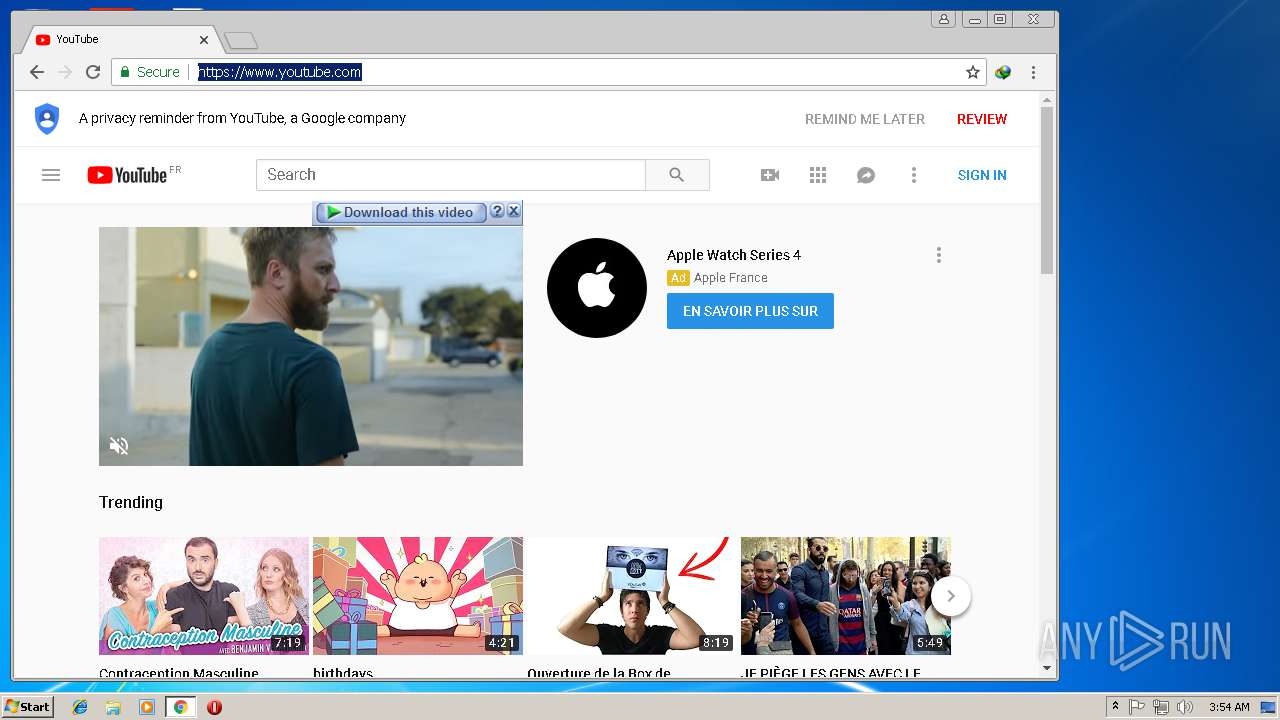Click REMIND ME LATER

click(x=865, y=119)
